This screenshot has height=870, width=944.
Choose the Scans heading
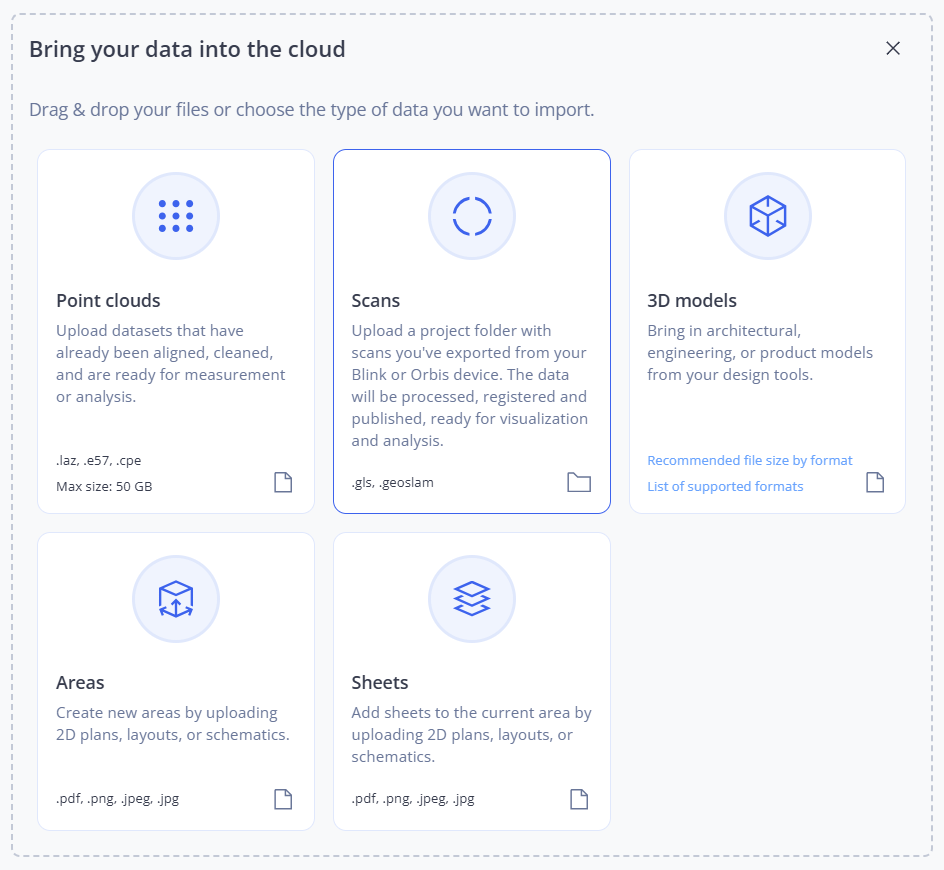[x=376, y=301]
